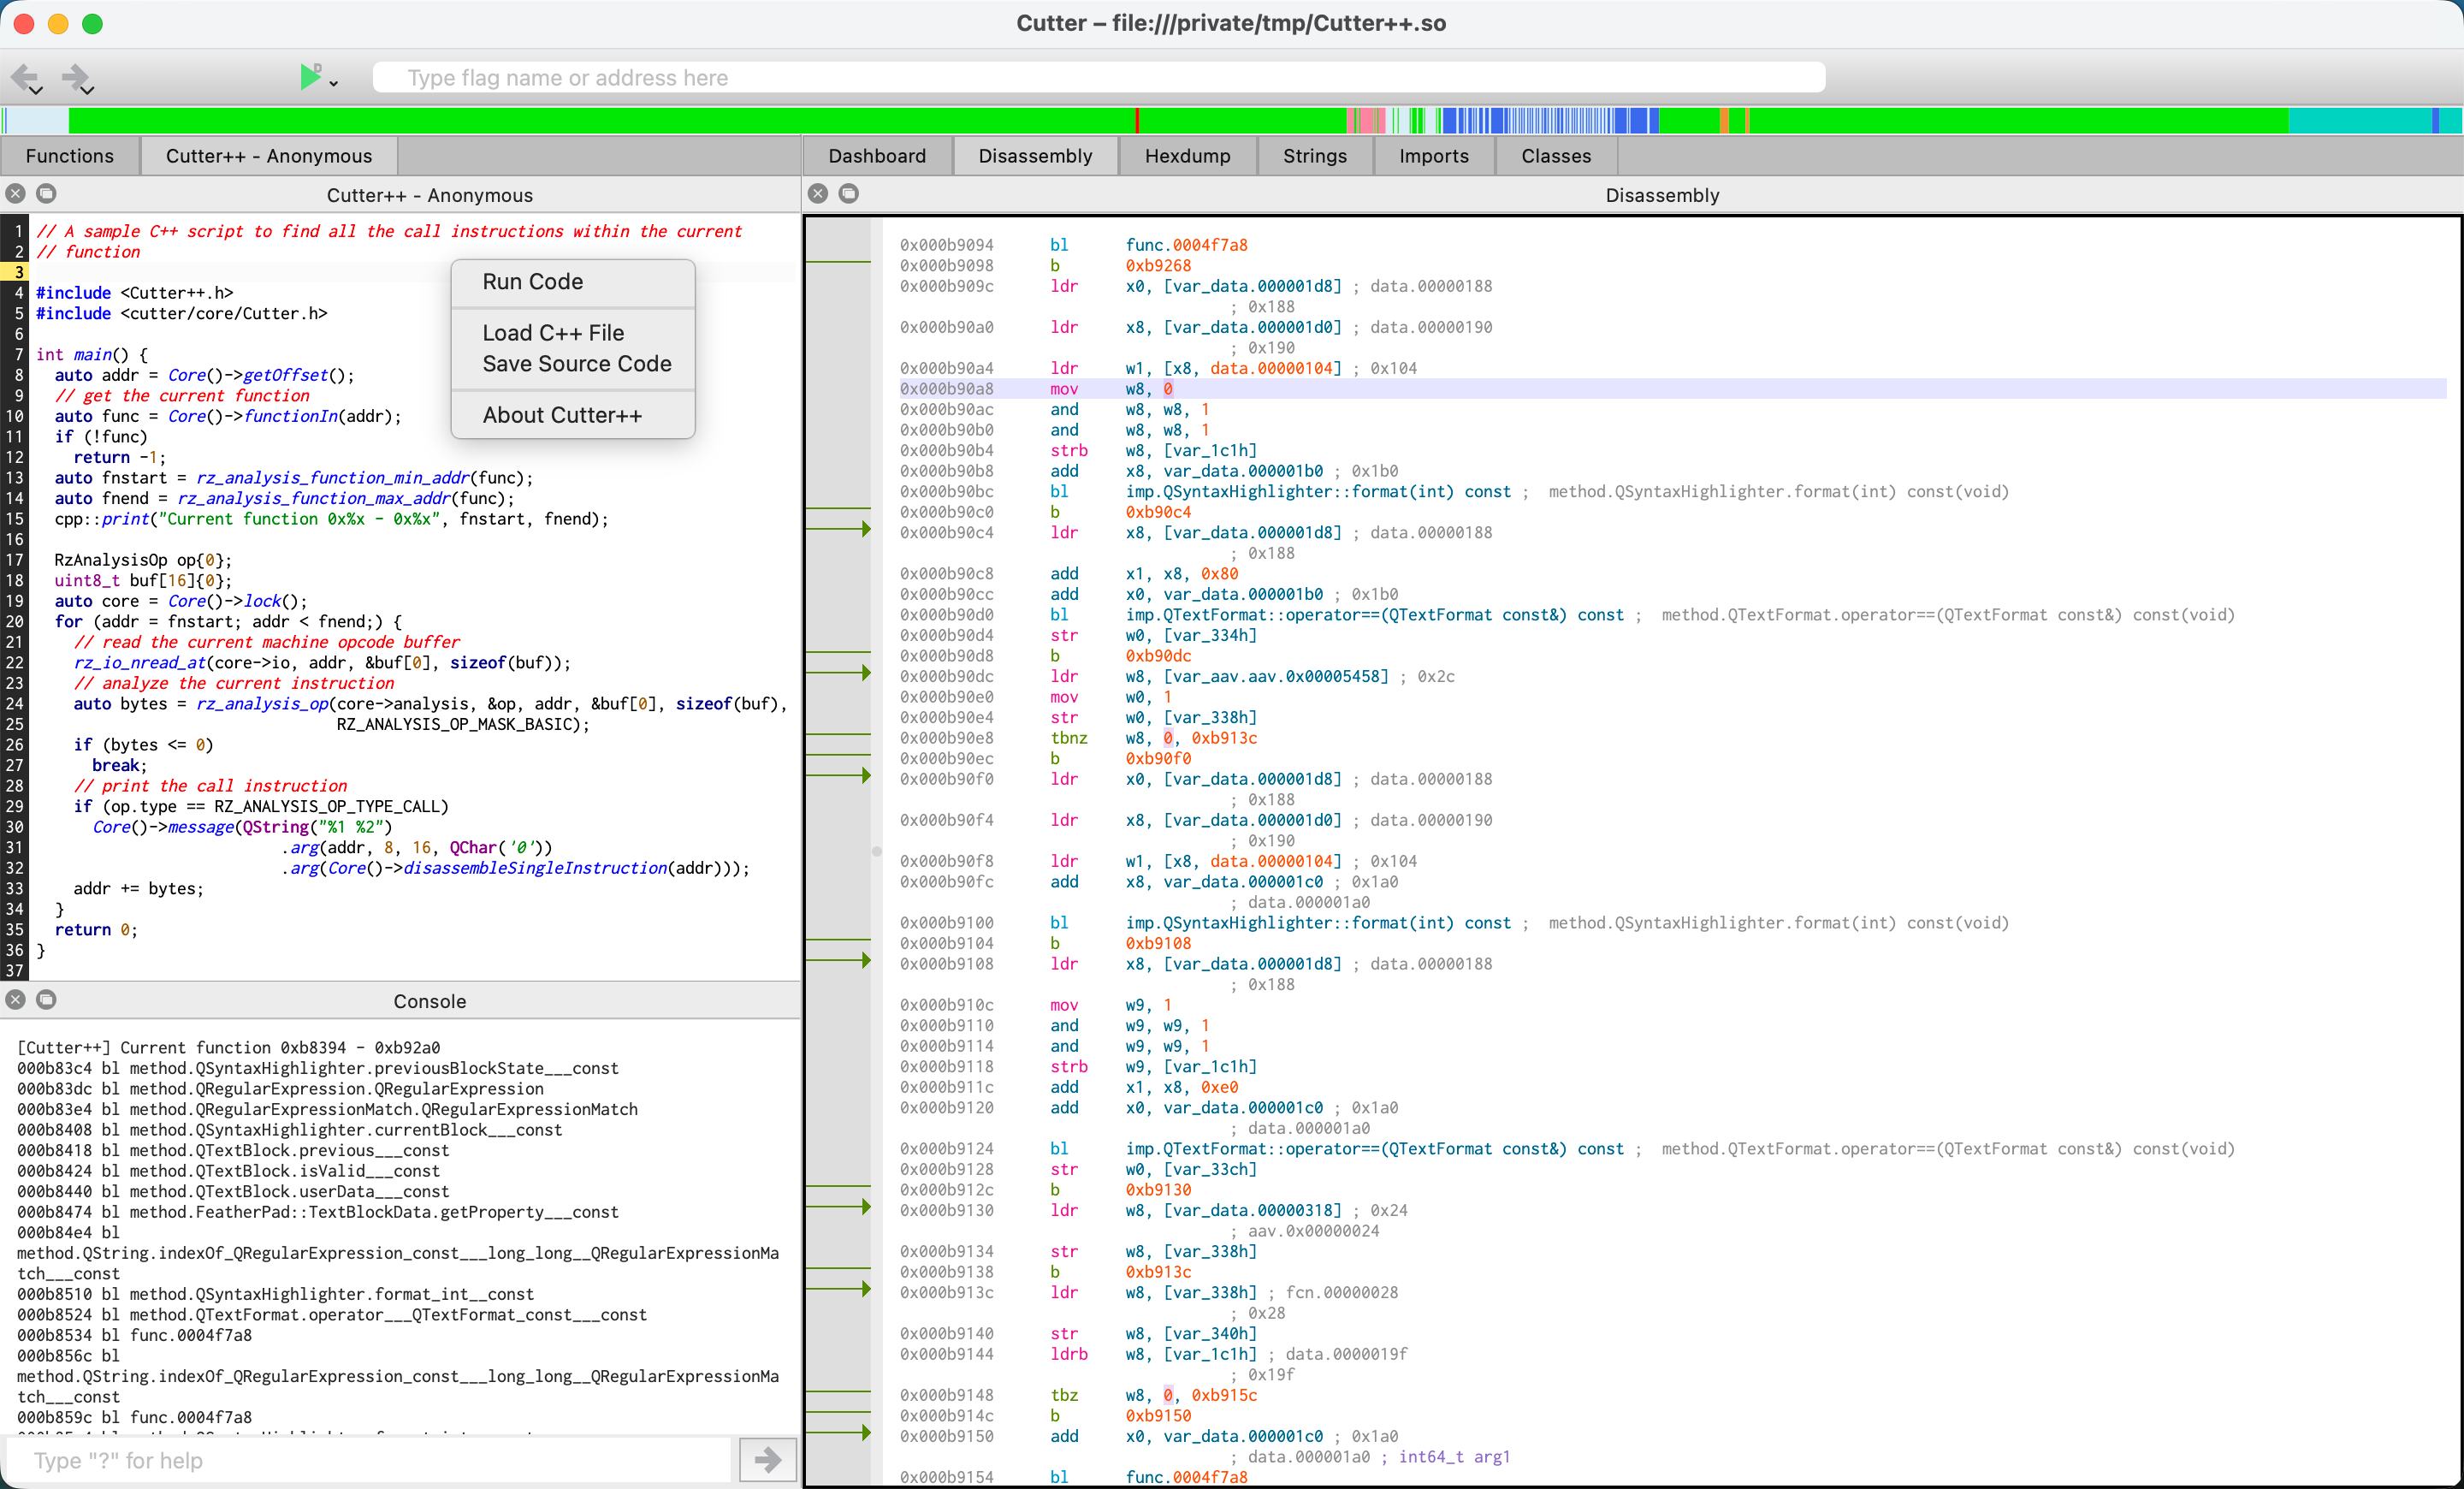2464x1489 pixels.
Task: Open the debug play dropdown arrow
Action: coord(334,84)
